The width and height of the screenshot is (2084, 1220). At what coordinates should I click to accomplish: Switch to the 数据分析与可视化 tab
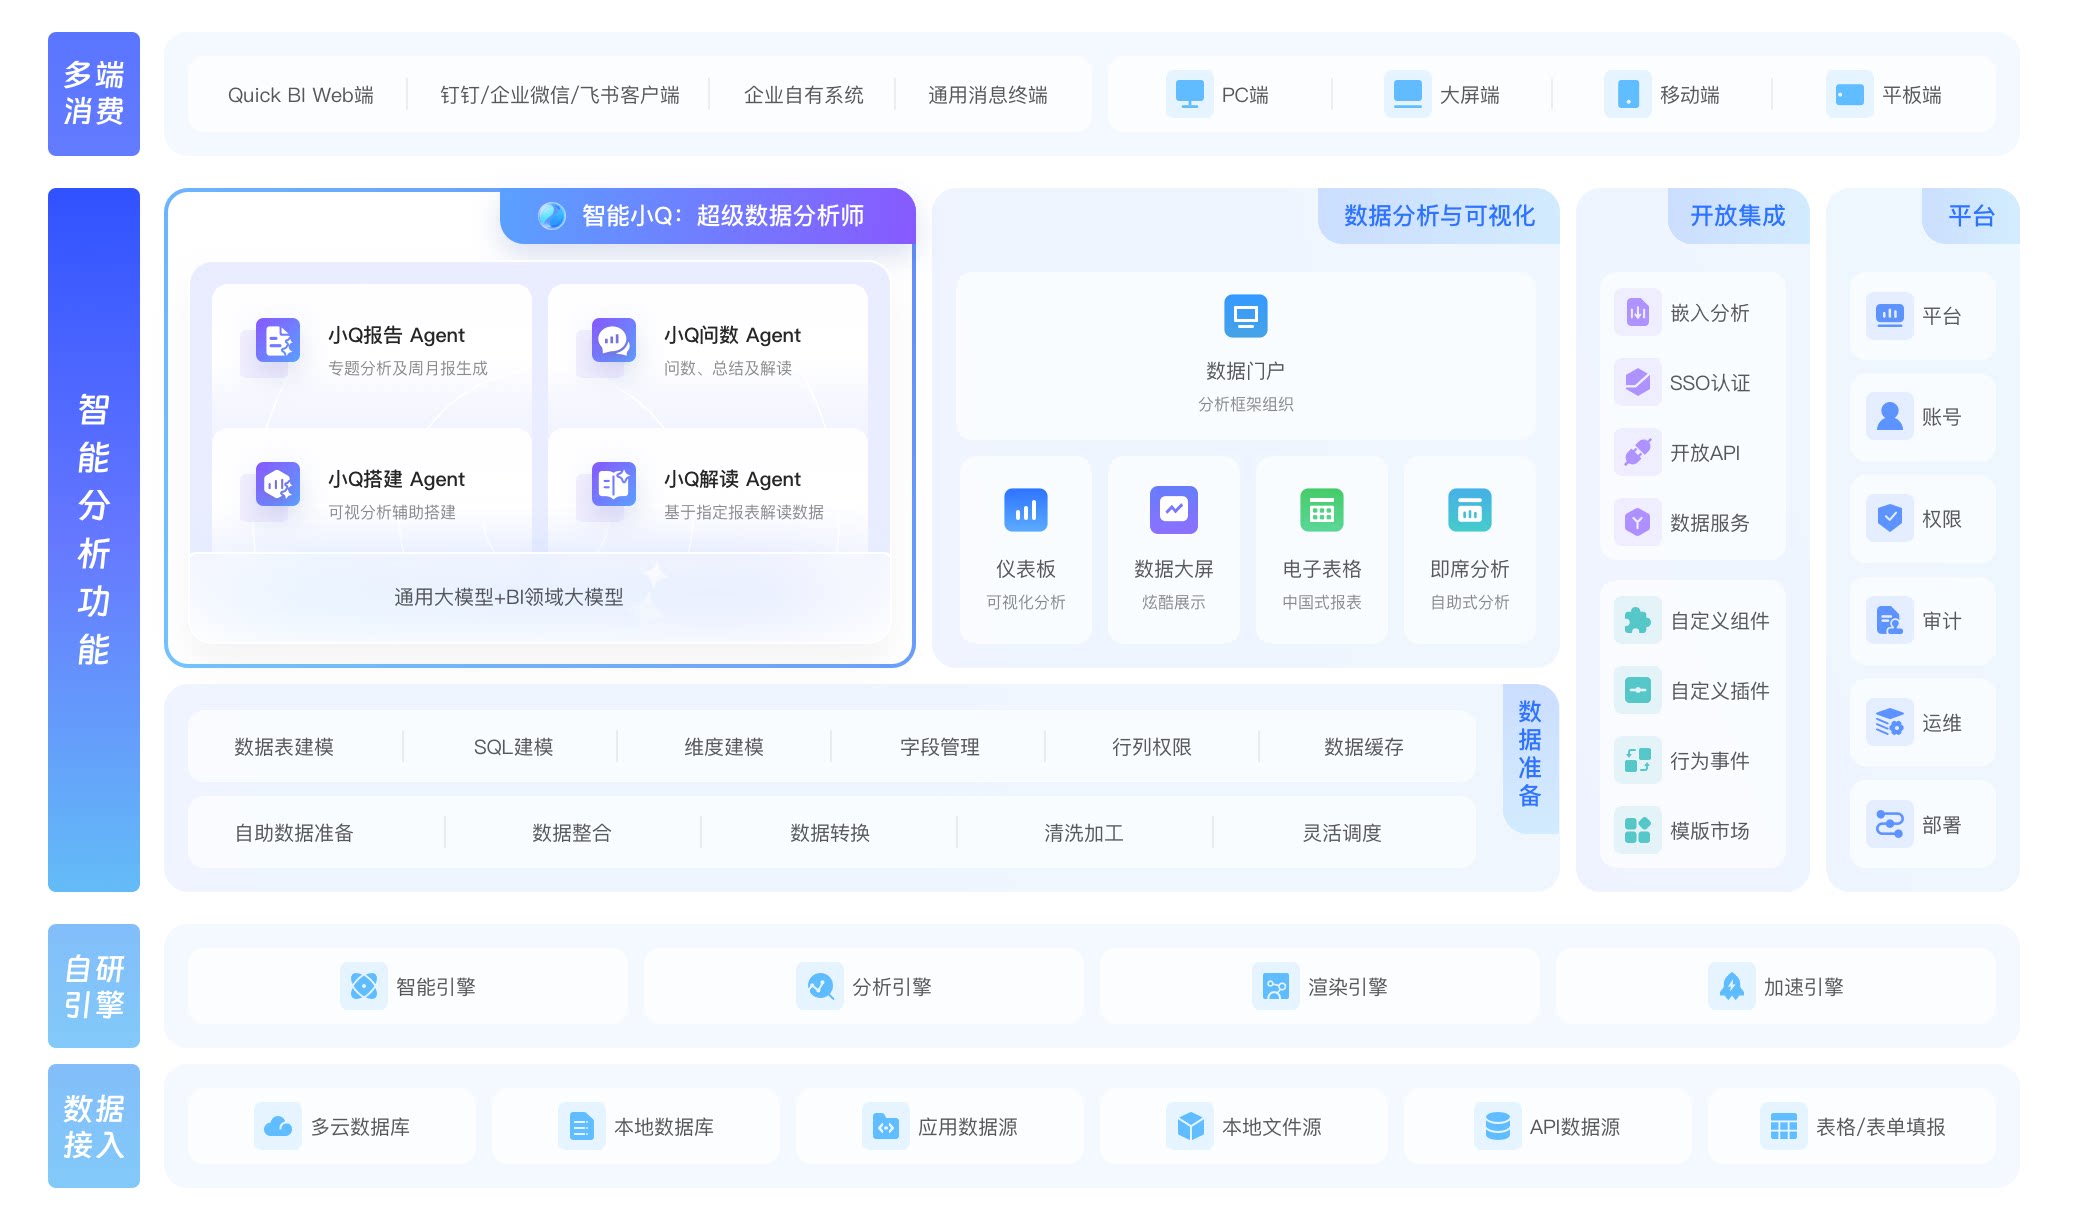click(1440, 216)
